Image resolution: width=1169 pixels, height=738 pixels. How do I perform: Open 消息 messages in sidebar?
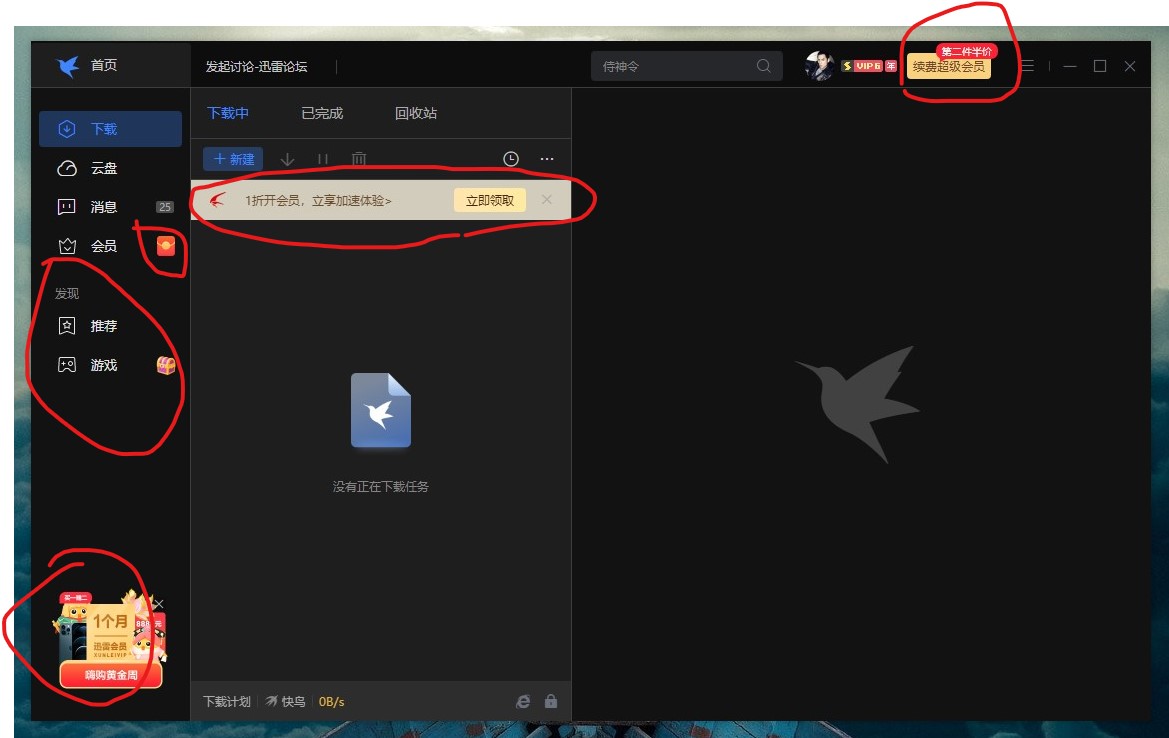pos(110,207)
